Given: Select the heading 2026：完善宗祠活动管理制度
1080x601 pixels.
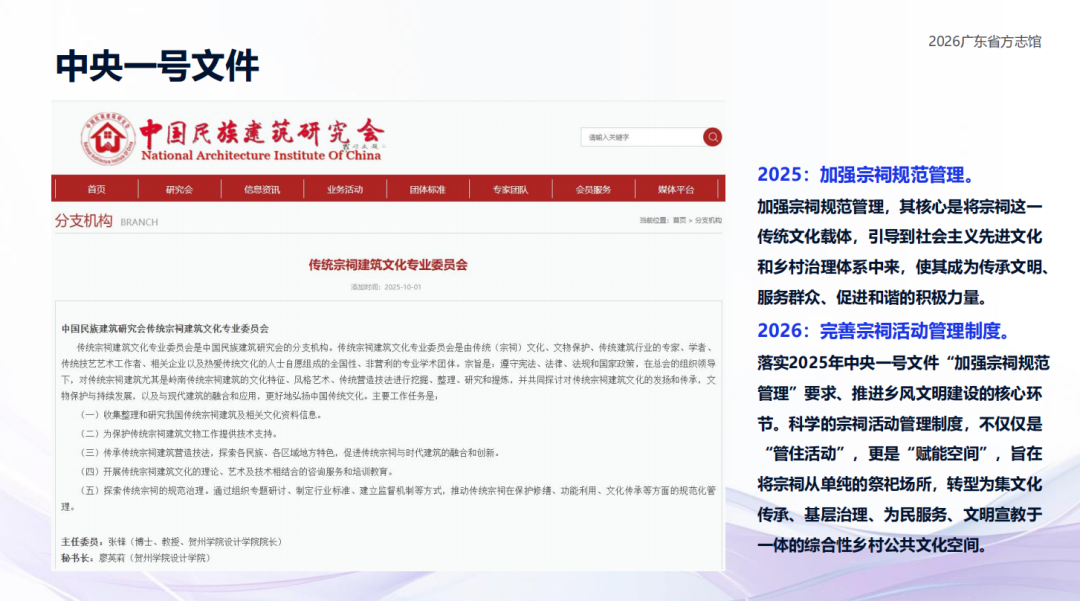Looking at the screenshot, I should pos(884,331).
